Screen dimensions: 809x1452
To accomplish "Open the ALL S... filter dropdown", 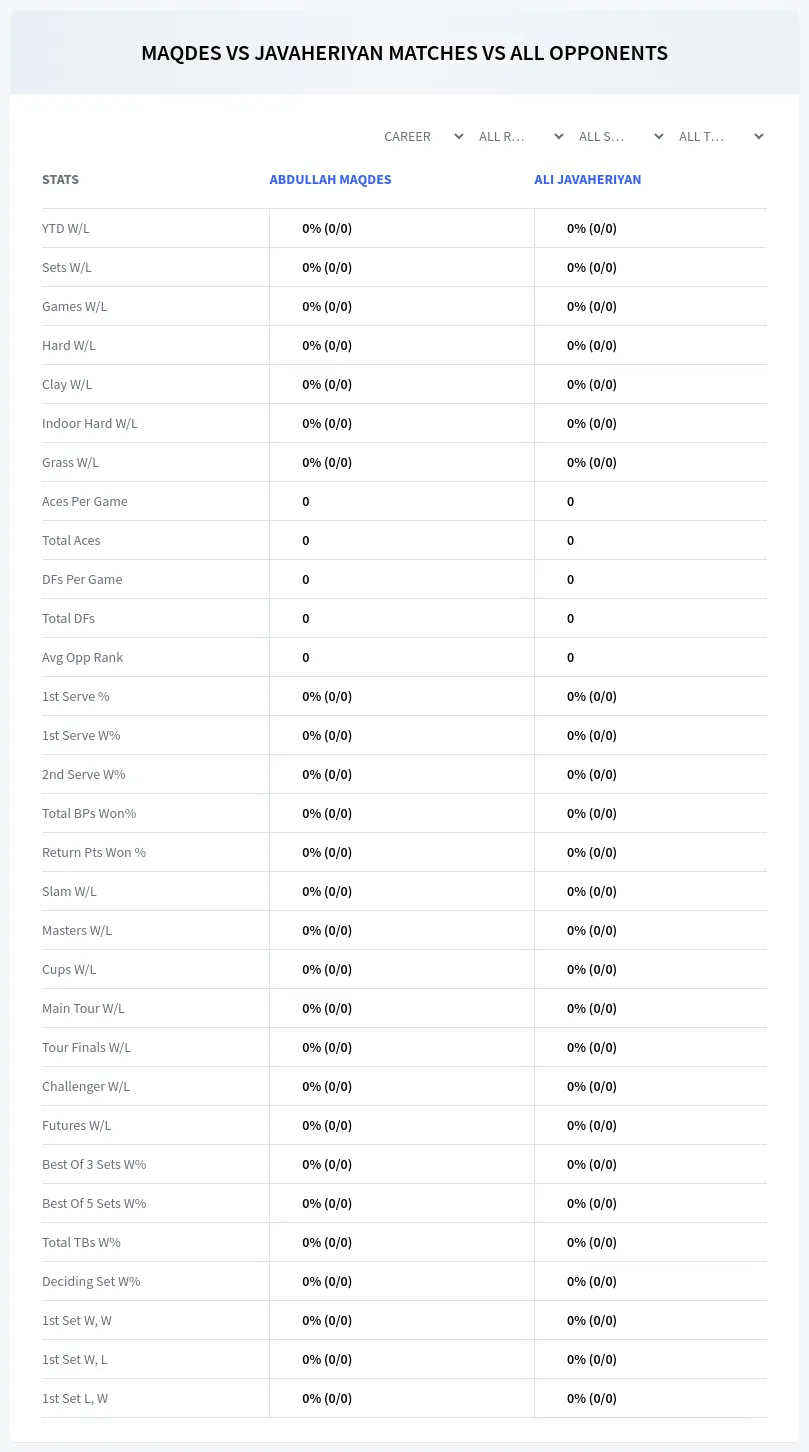I will [x=621, y=136].
